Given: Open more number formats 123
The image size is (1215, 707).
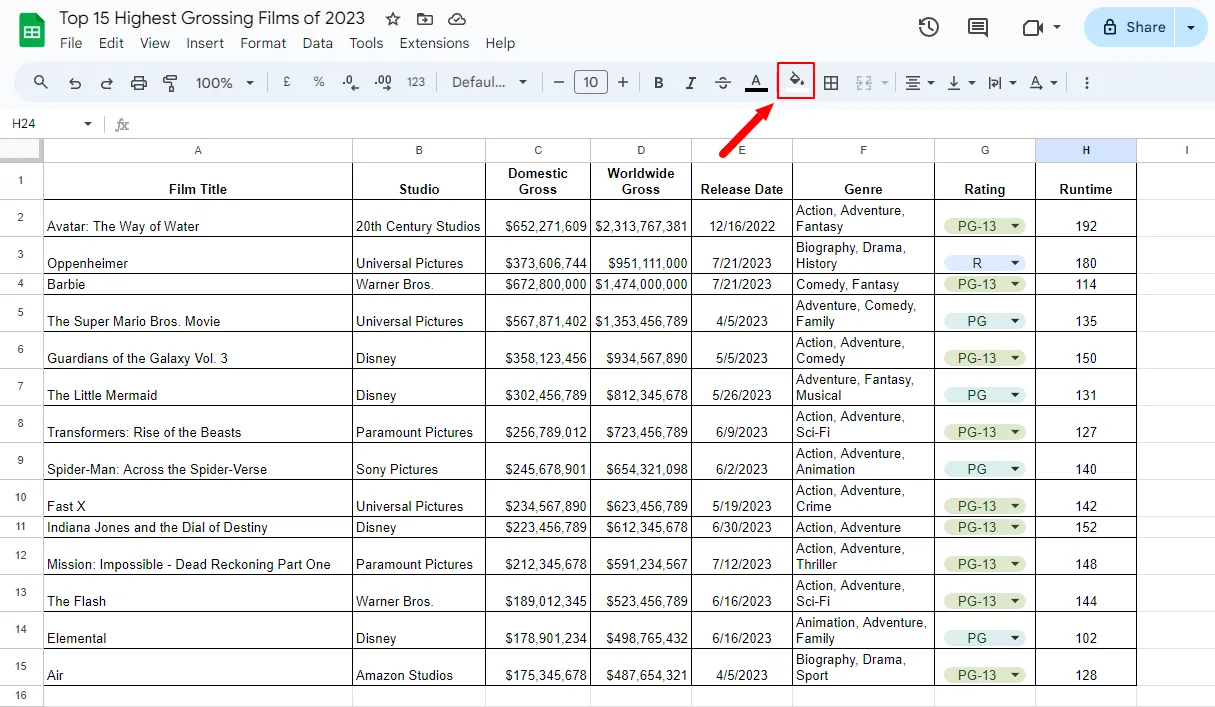Looking at the screenshot, I should [x=416, y=82].
